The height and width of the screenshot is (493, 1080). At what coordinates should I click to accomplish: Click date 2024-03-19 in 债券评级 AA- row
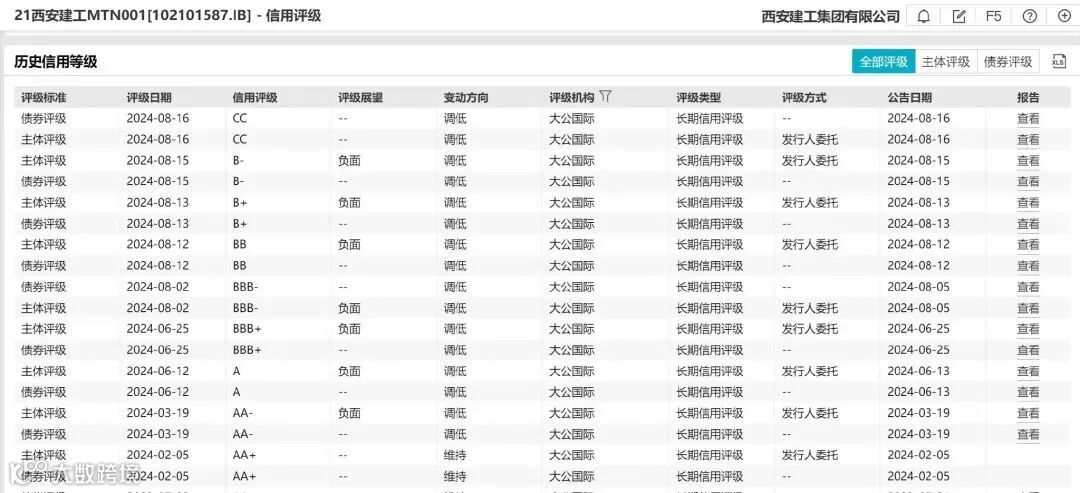click(x=158, y=434)
